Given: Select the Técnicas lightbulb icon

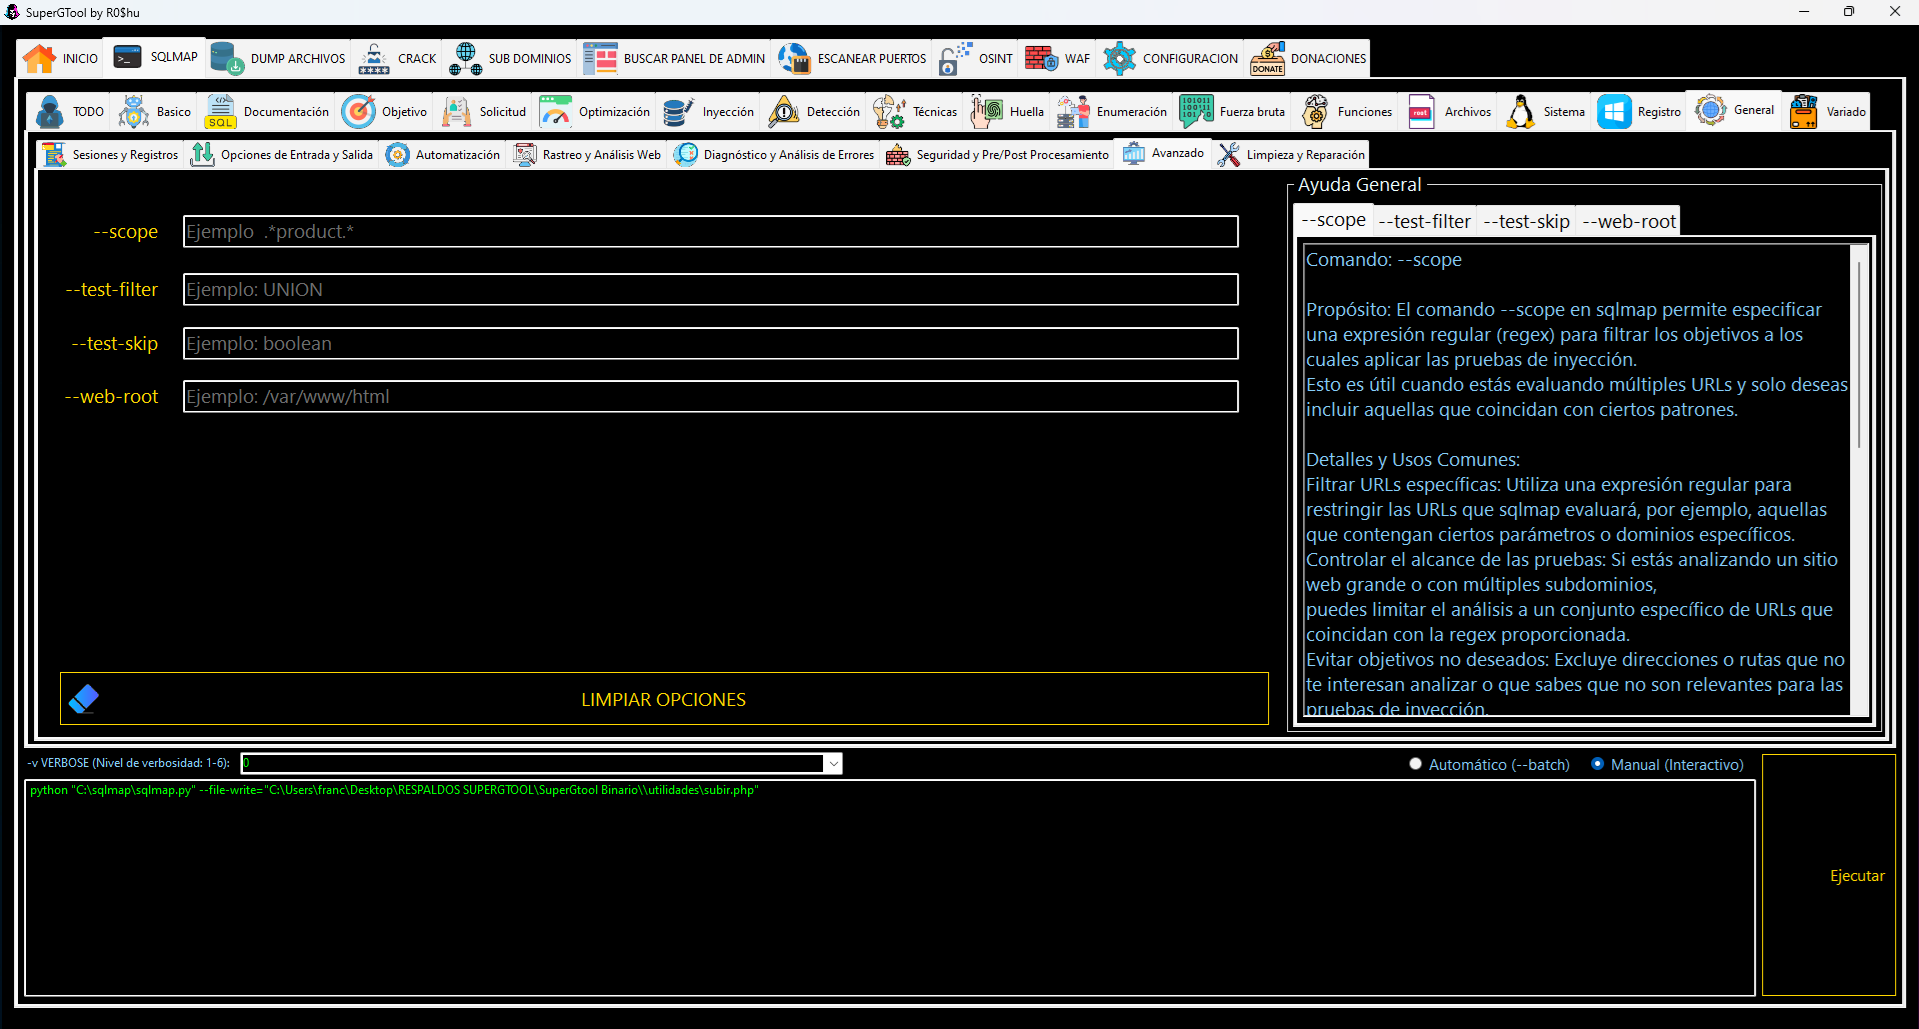Looking at the screenshot, I should point(889,112).
